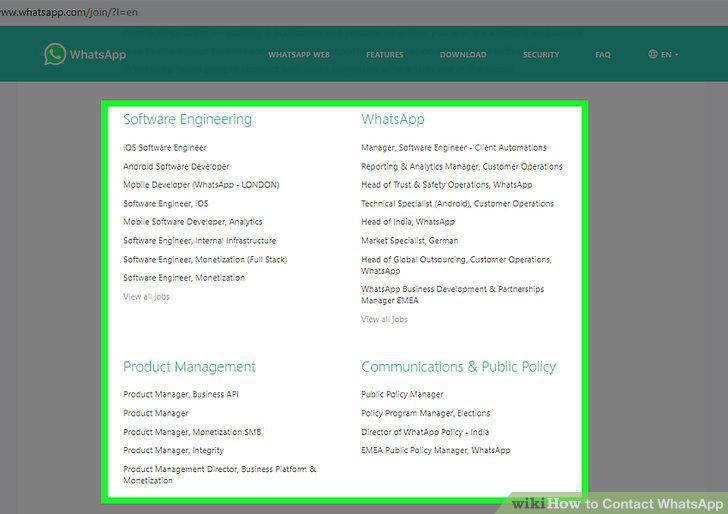
Task: Open Manager, Software Engineer - Client Automations
Action: (454, 148)
